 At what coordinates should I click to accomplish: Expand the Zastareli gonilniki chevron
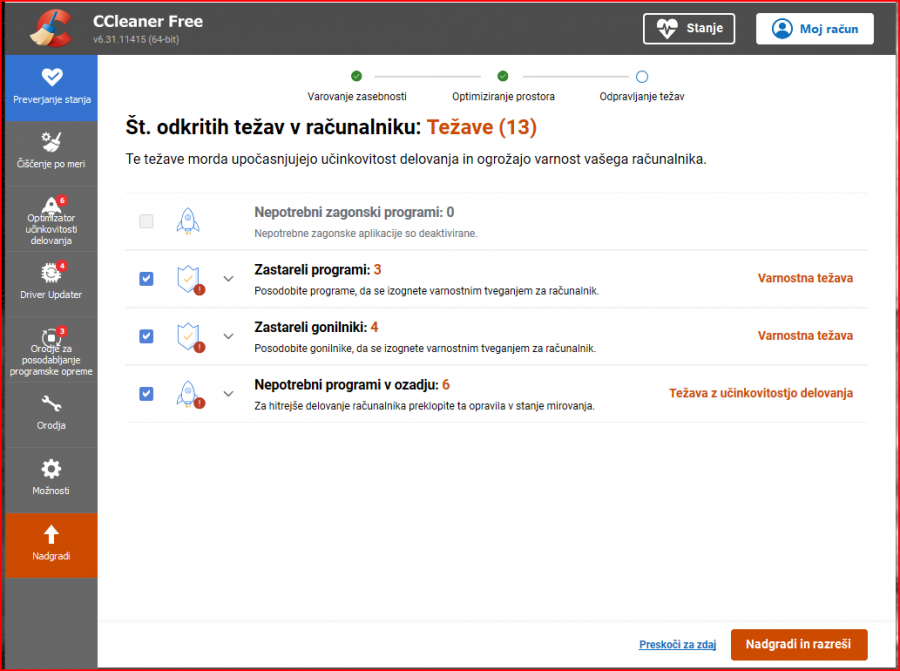click(x=228, y=336)
